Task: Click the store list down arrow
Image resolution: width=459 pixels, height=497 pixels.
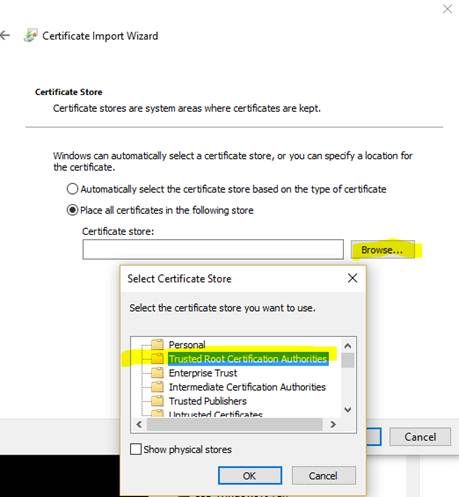Action: [348, 410]
